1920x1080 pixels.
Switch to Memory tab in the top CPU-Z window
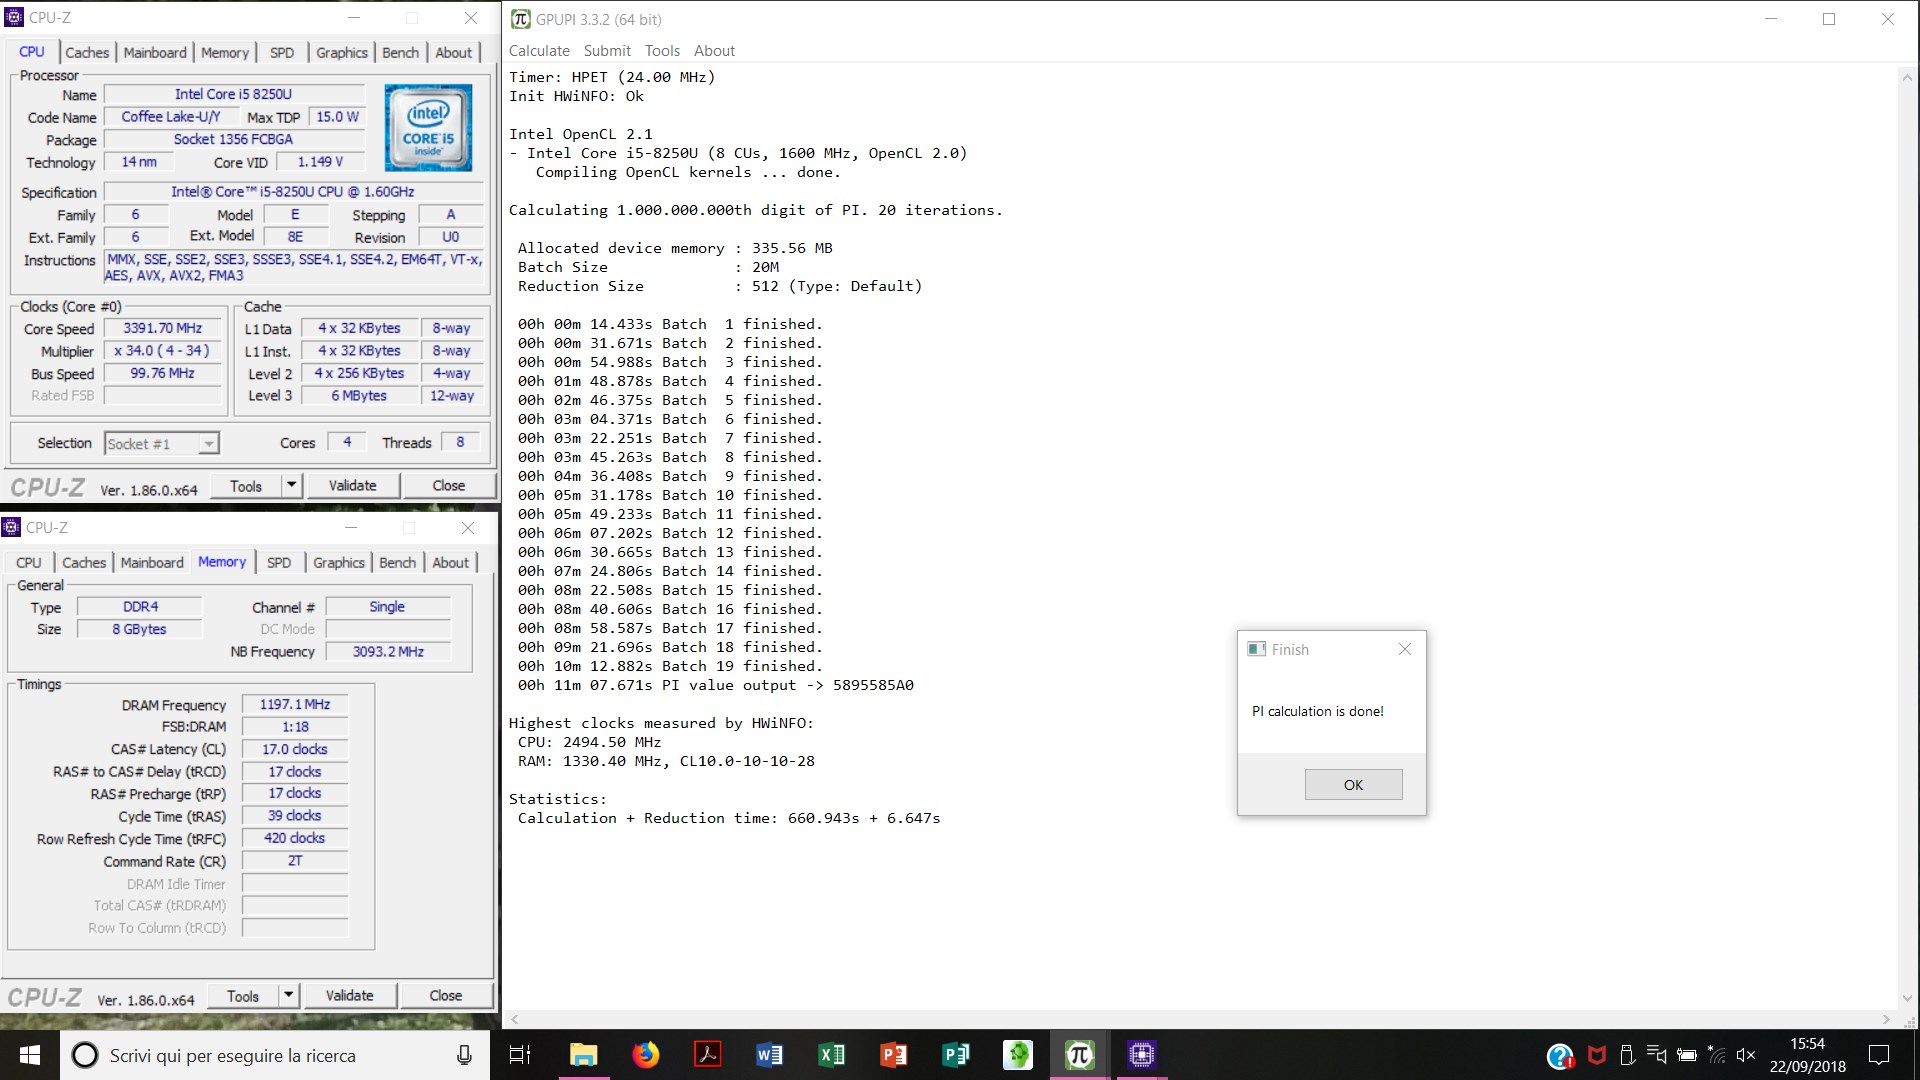click(x=225, y=52)
